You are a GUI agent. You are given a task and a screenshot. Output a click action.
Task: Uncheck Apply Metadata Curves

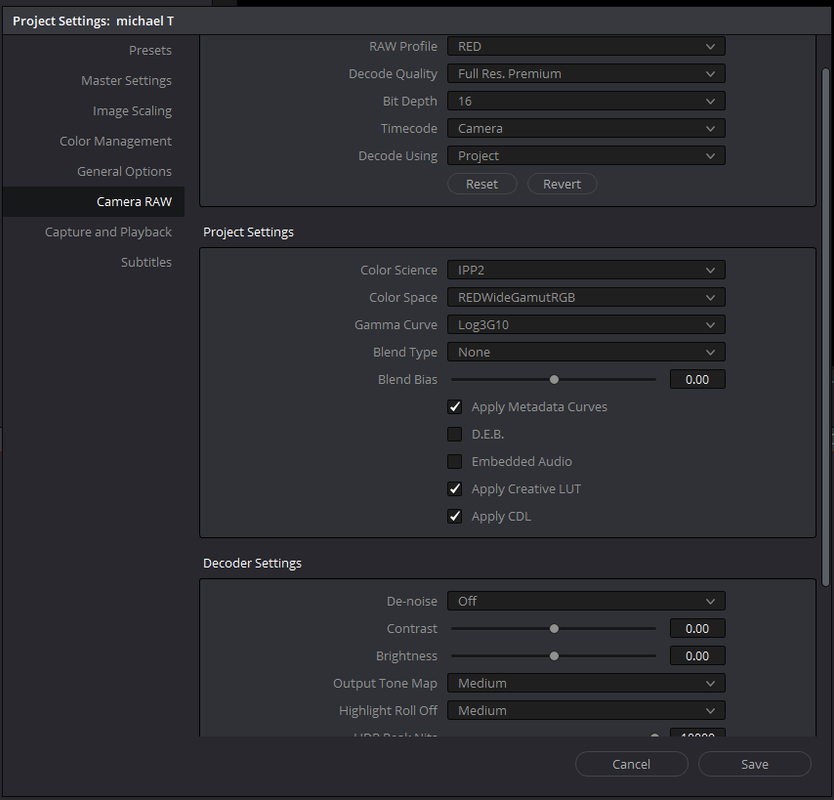[455, 407]
